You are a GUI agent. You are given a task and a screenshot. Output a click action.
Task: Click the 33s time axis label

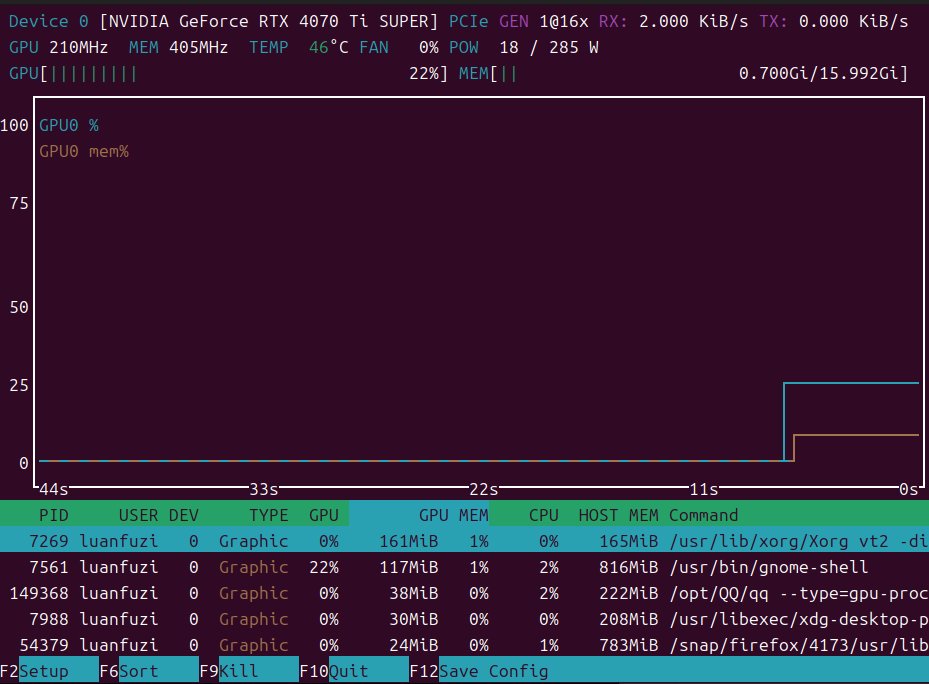pyautogui.click(x=264, y=489)
